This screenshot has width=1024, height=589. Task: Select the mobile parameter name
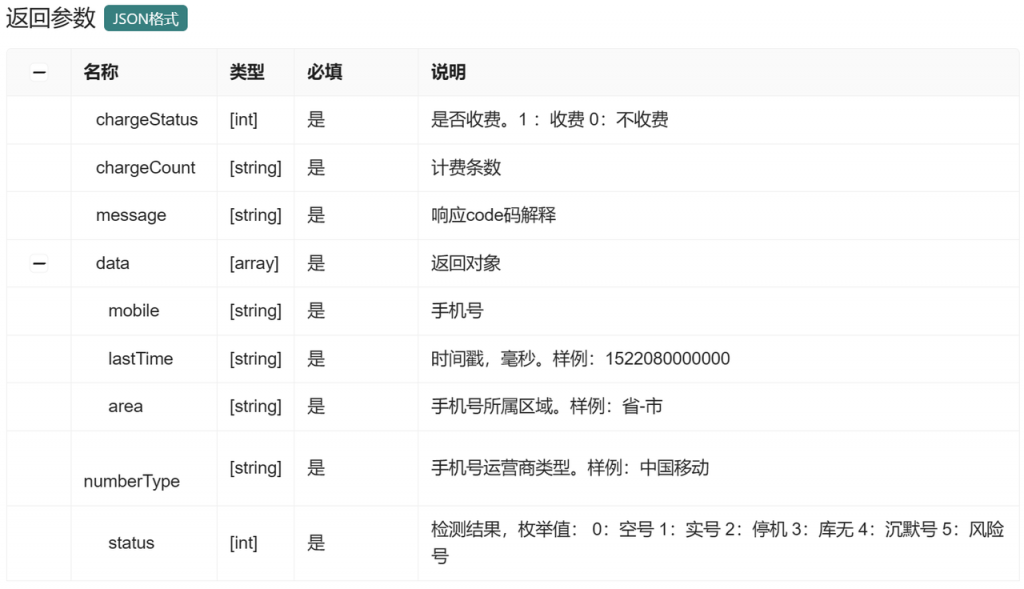tap(134, 311)
